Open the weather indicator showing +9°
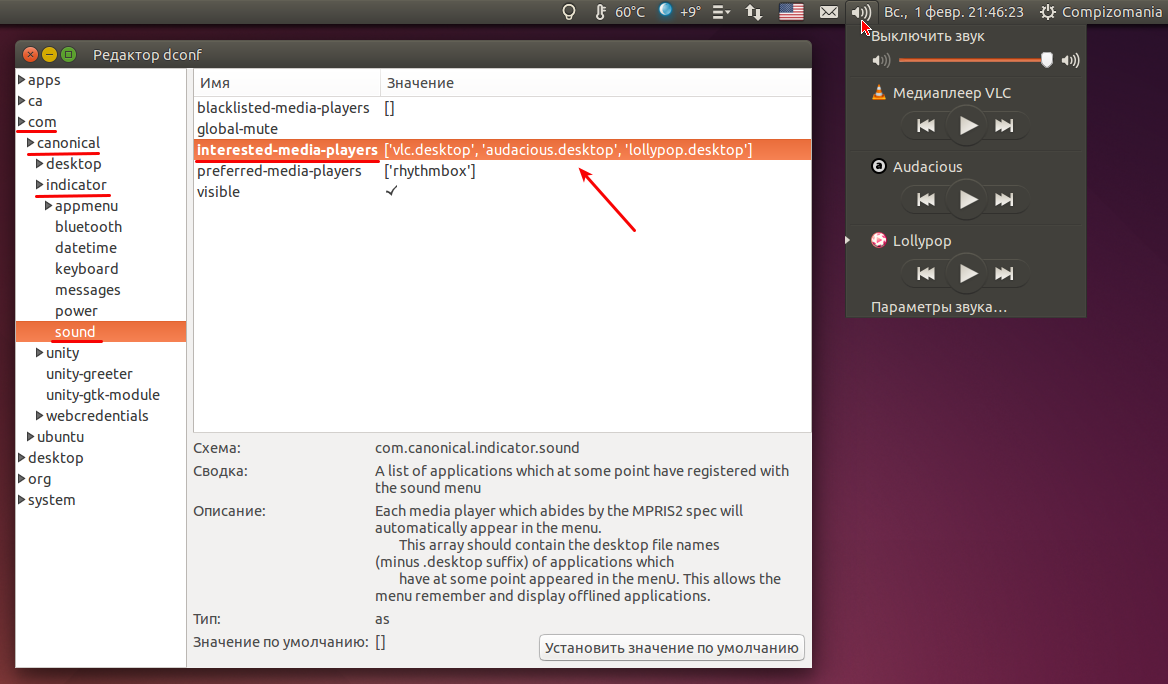1168x684 pixels. pos(679,11)
